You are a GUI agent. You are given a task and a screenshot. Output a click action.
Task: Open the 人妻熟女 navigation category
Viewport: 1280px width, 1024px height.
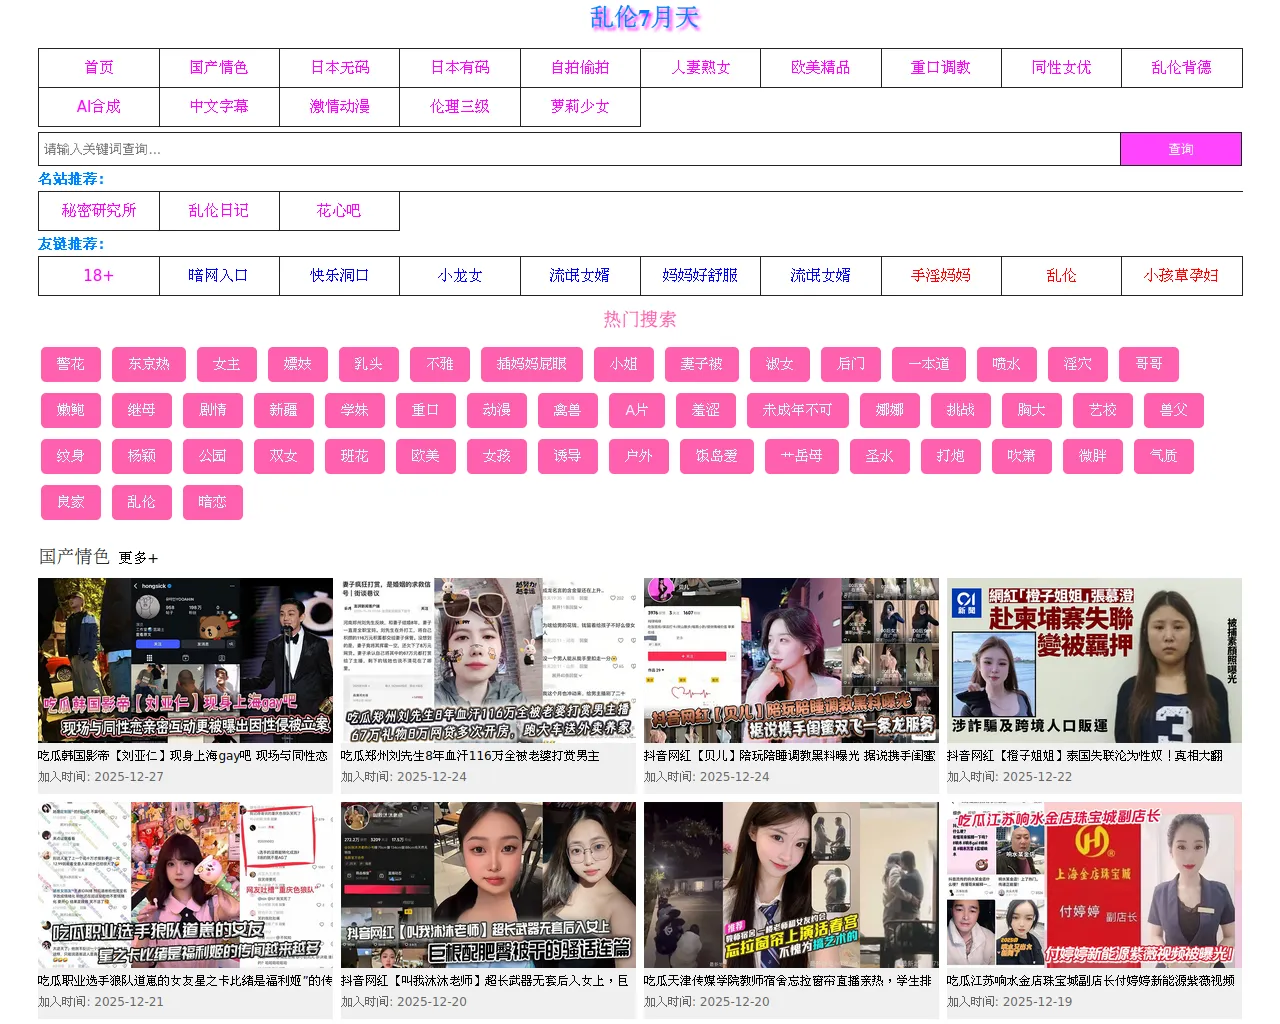point(701,68)
